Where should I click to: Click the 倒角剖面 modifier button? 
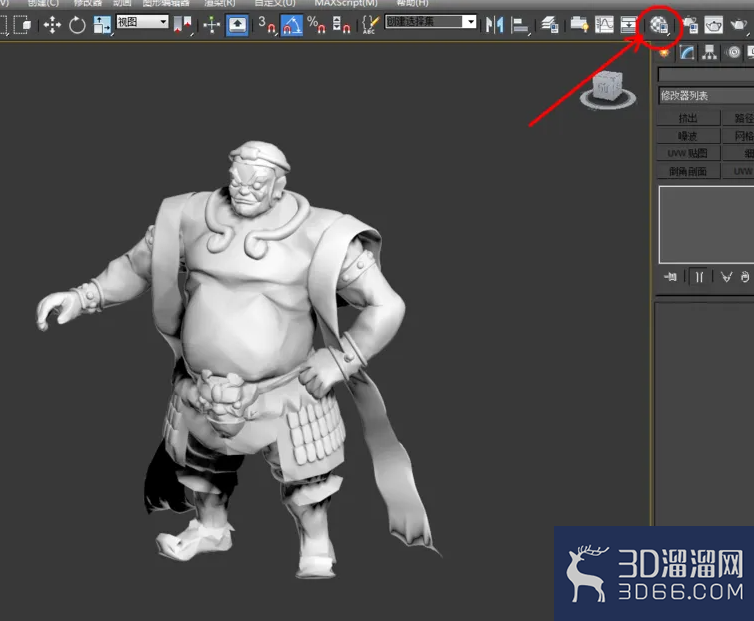click(688, 171)
